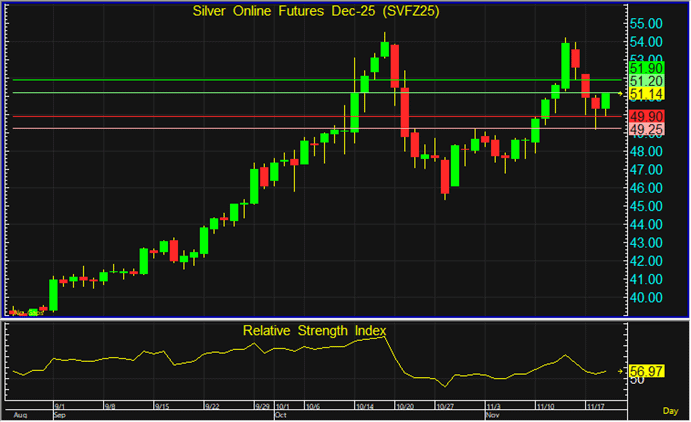
Task: Click the last green candlestick on the right
Action: click(606, 100)
